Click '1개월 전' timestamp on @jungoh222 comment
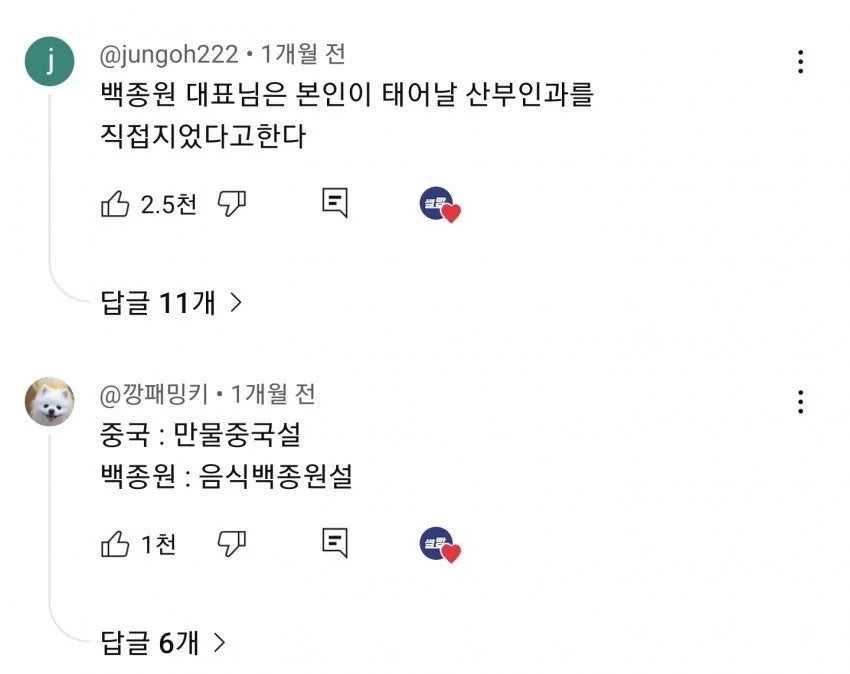Screen dimensions: 850x674 pos(303,54)
